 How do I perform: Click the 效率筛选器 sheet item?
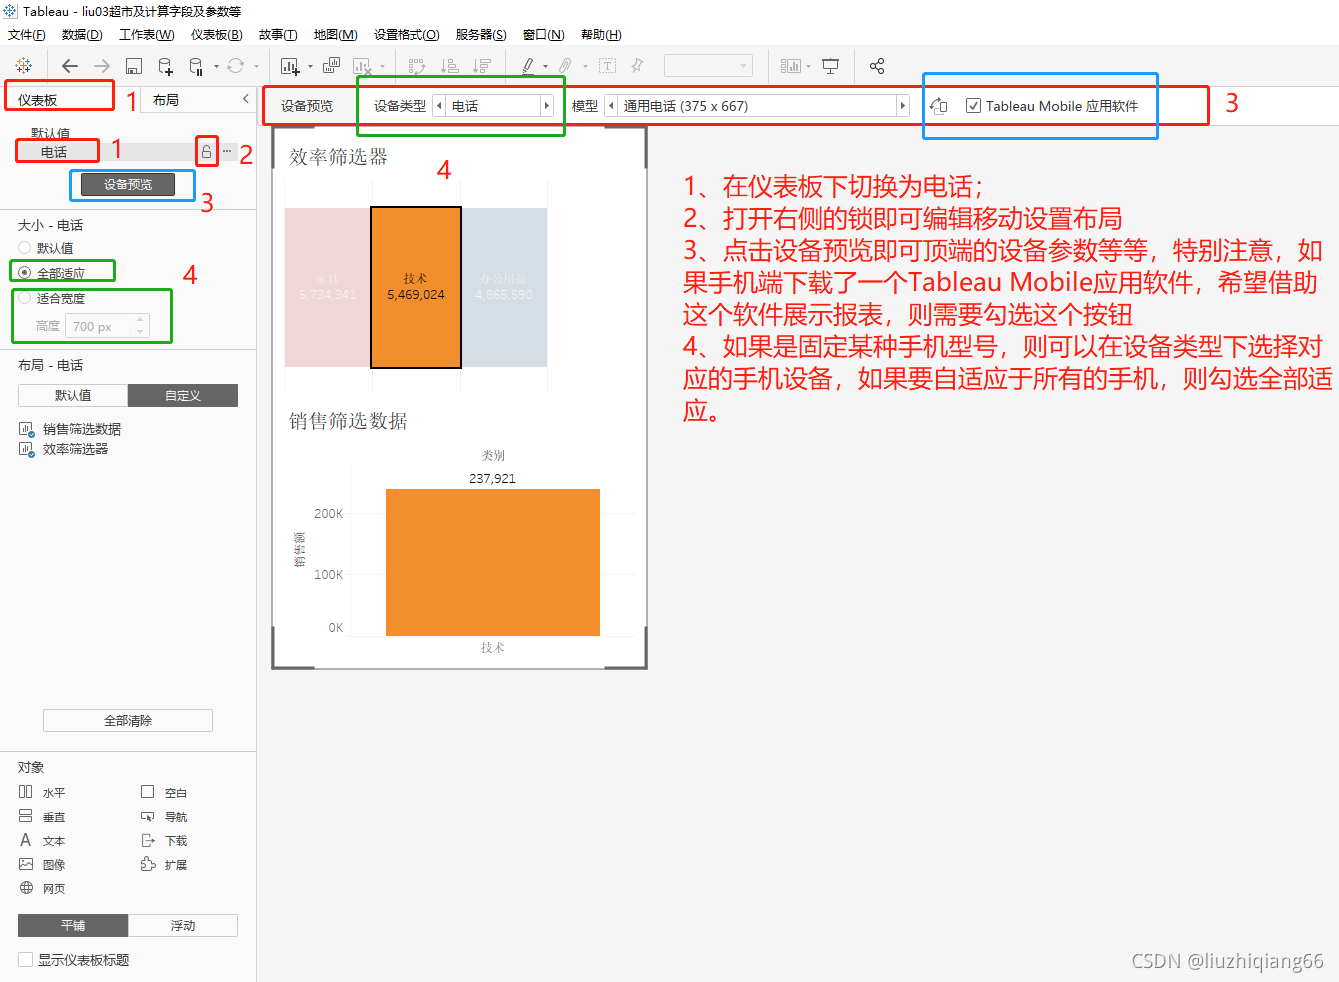click(x=64, y=449)
